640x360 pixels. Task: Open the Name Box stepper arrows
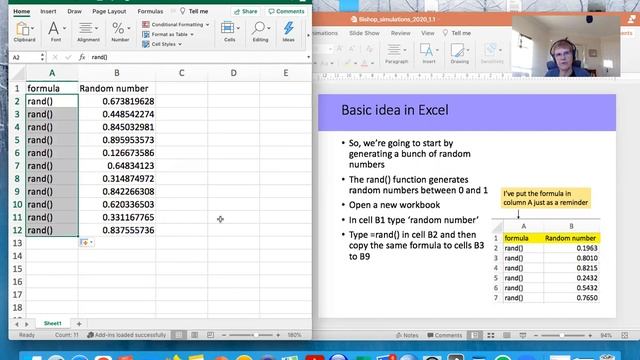pyautogui.click(x=42, y=57)
